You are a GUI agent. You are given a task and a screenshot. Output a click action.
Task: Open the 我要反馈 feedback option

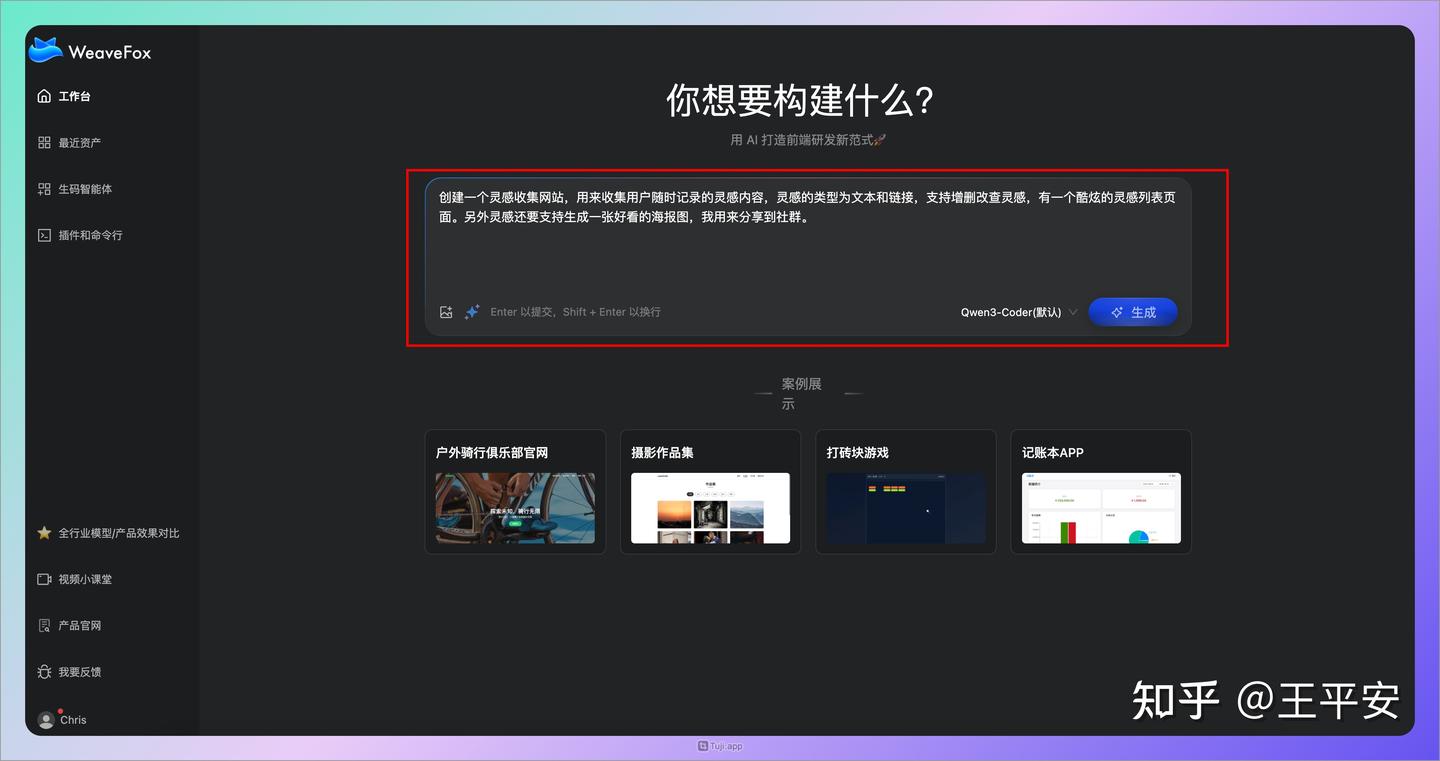coord(78,671)
